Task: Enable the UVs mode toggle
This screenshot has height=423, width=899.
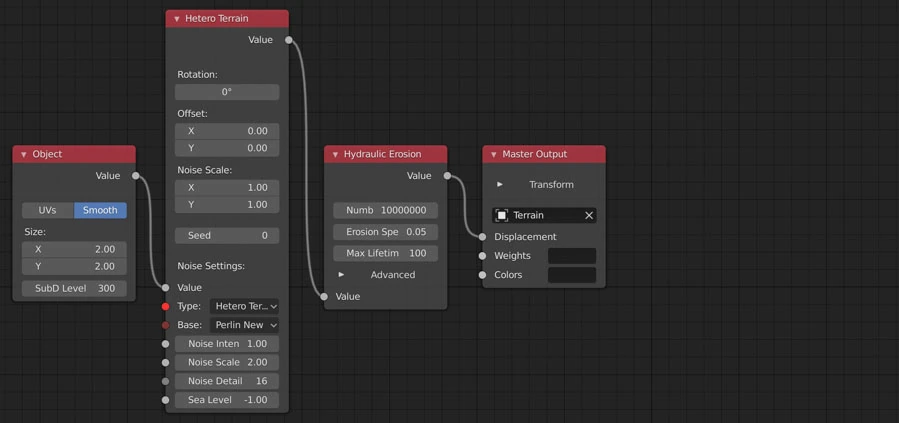Action: click(x=48, y=210)
